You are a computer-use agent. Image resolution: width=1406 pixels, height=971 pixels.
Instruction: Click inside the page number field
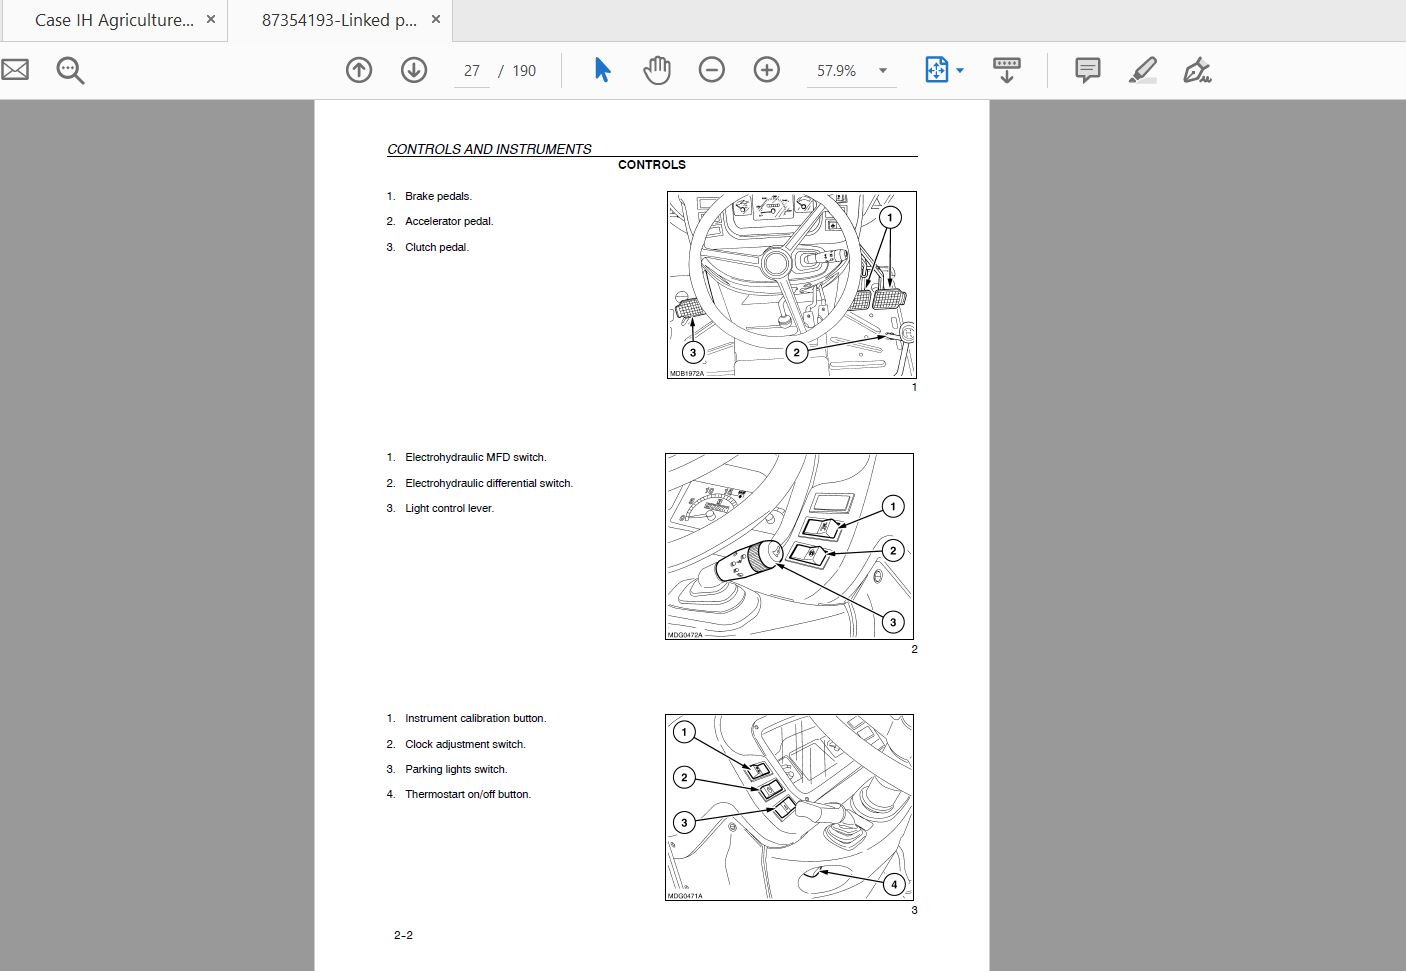coord(470,70)
